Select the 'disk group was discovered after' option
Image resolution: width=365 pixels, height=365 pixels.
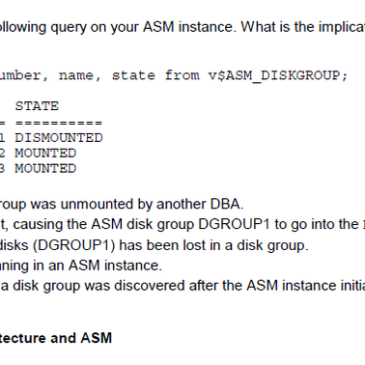click(182, 286)
